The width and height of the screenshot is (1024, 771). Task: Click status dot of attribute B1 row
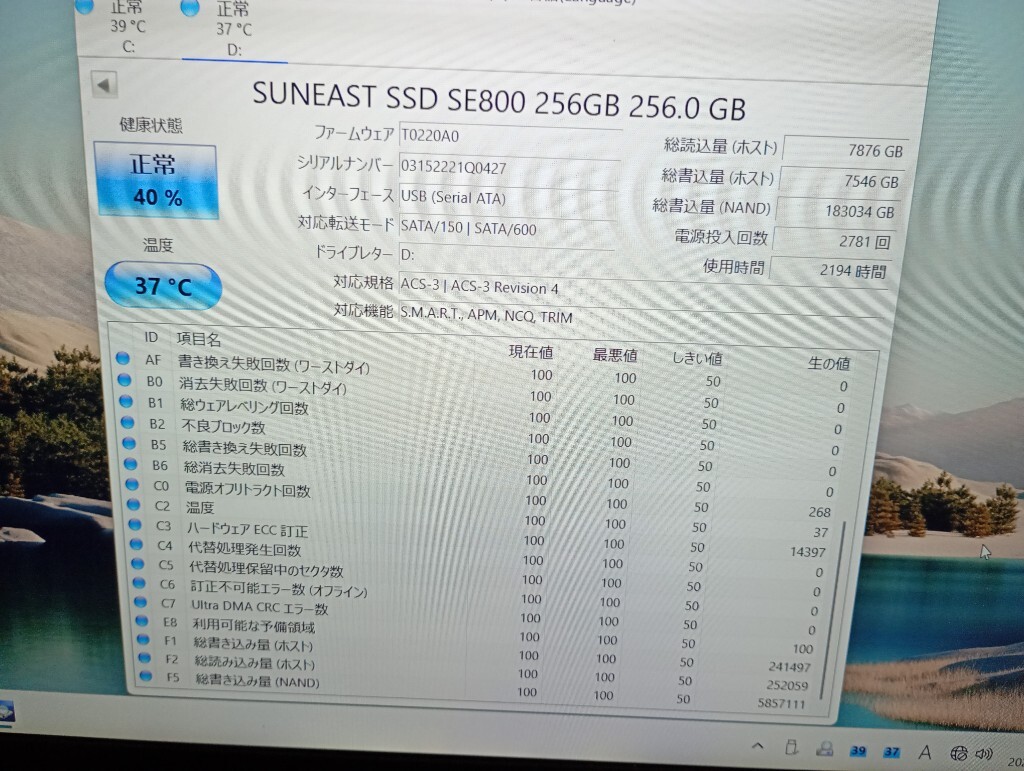(x=126, y=401)
